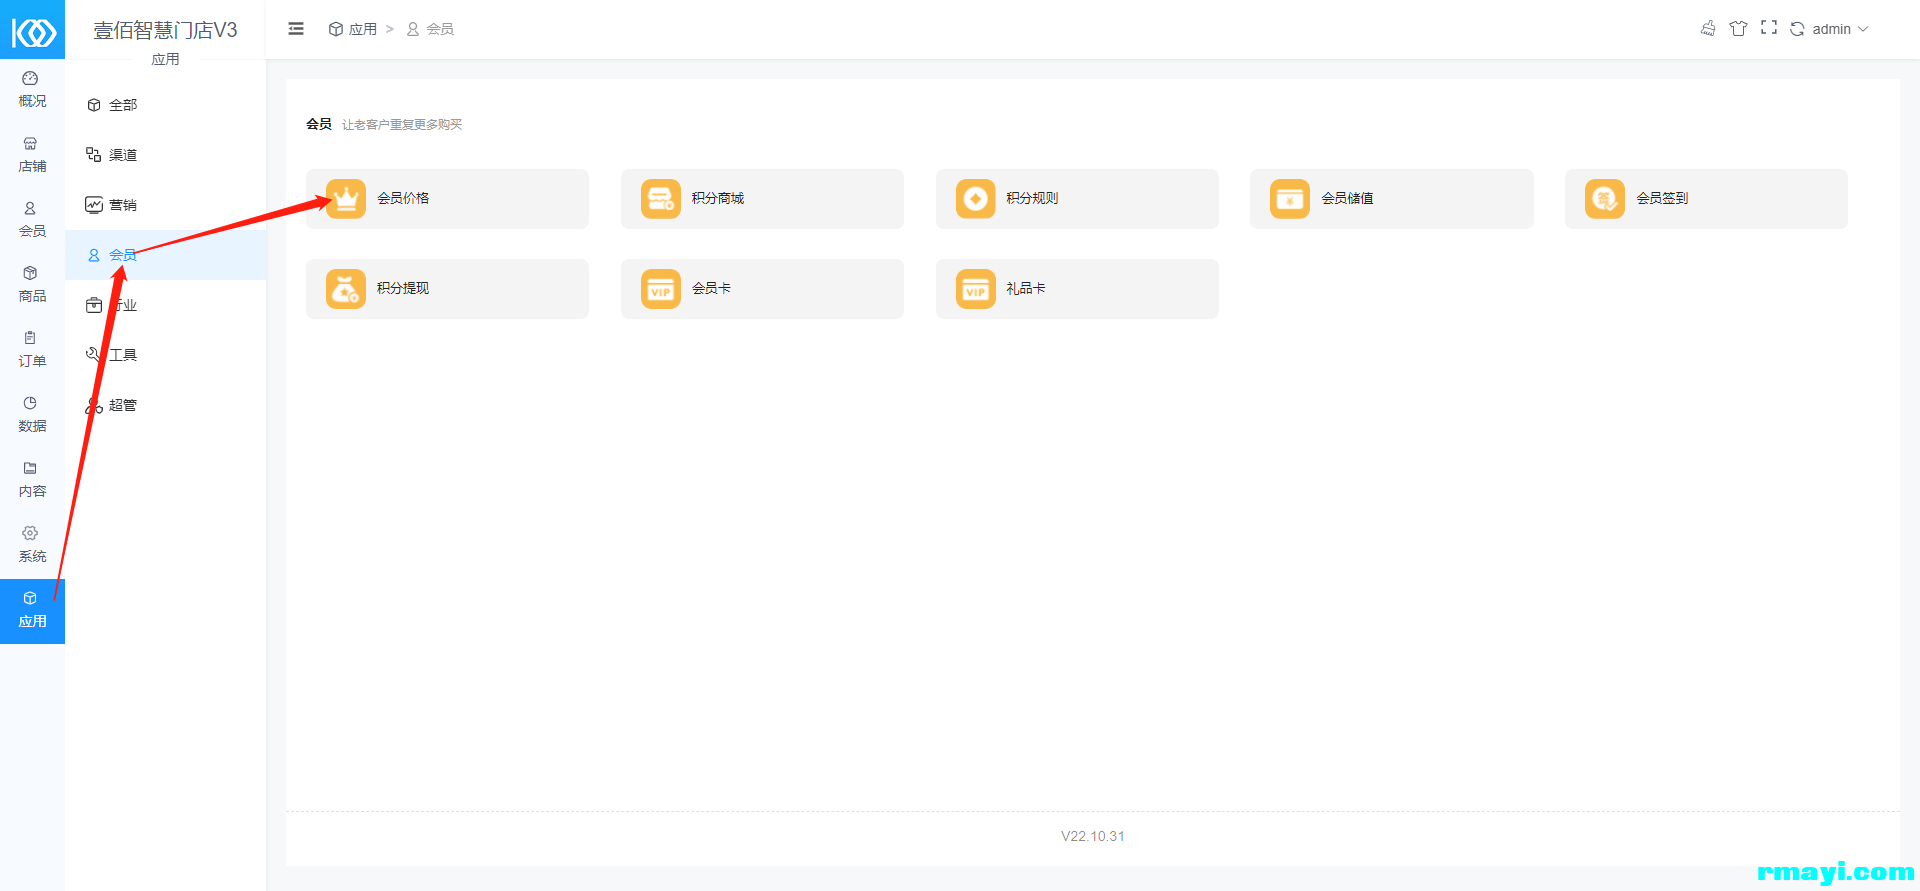Click the logo in top-left corner

click(x=33, y=32)
